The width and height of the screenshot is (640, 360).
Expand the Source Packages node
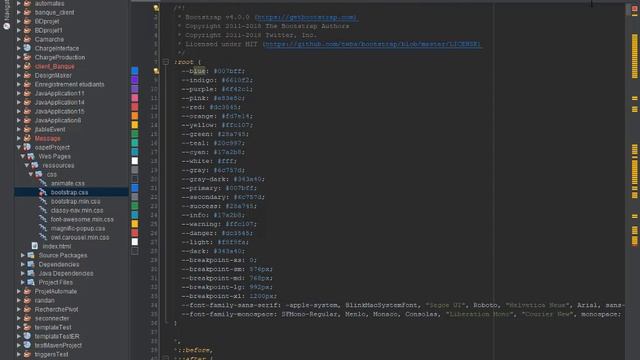coord(23,255)
